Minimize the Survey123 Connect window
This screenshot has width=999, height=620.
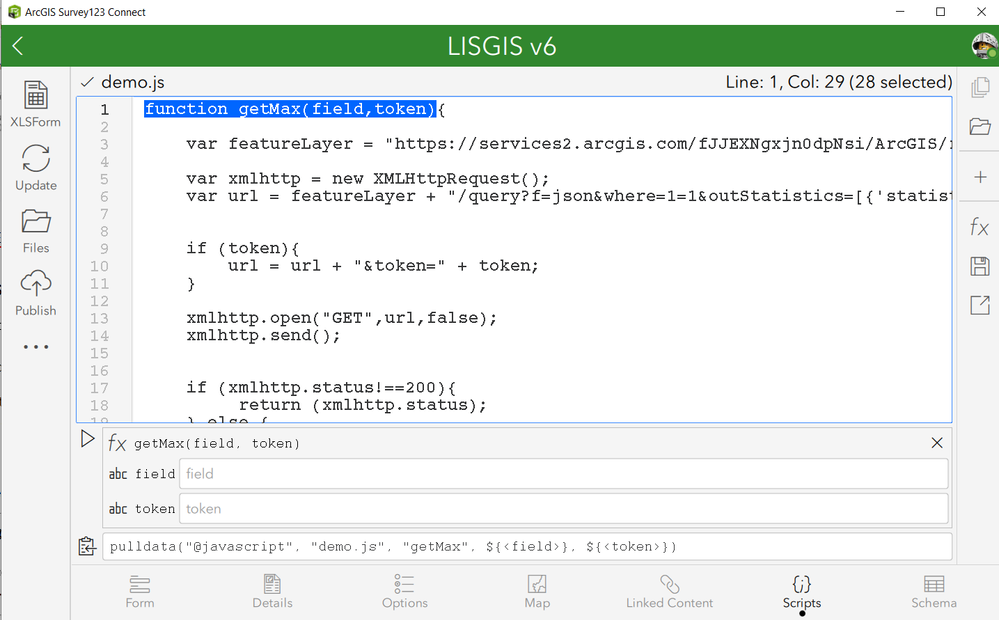point(900,12)
